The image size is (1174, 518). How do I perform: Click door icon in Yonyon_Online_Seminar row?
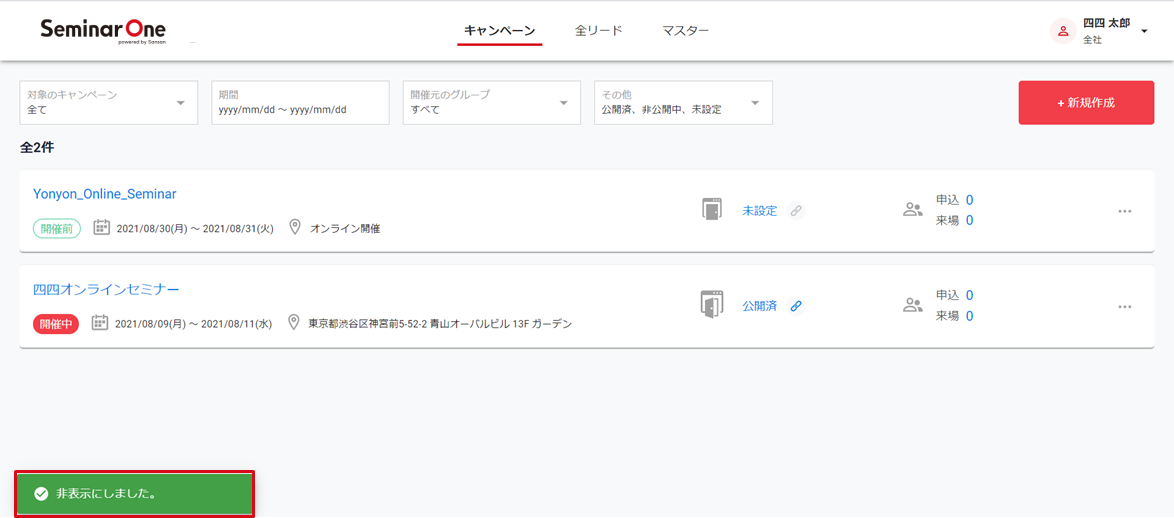click(x=711, y=210)
